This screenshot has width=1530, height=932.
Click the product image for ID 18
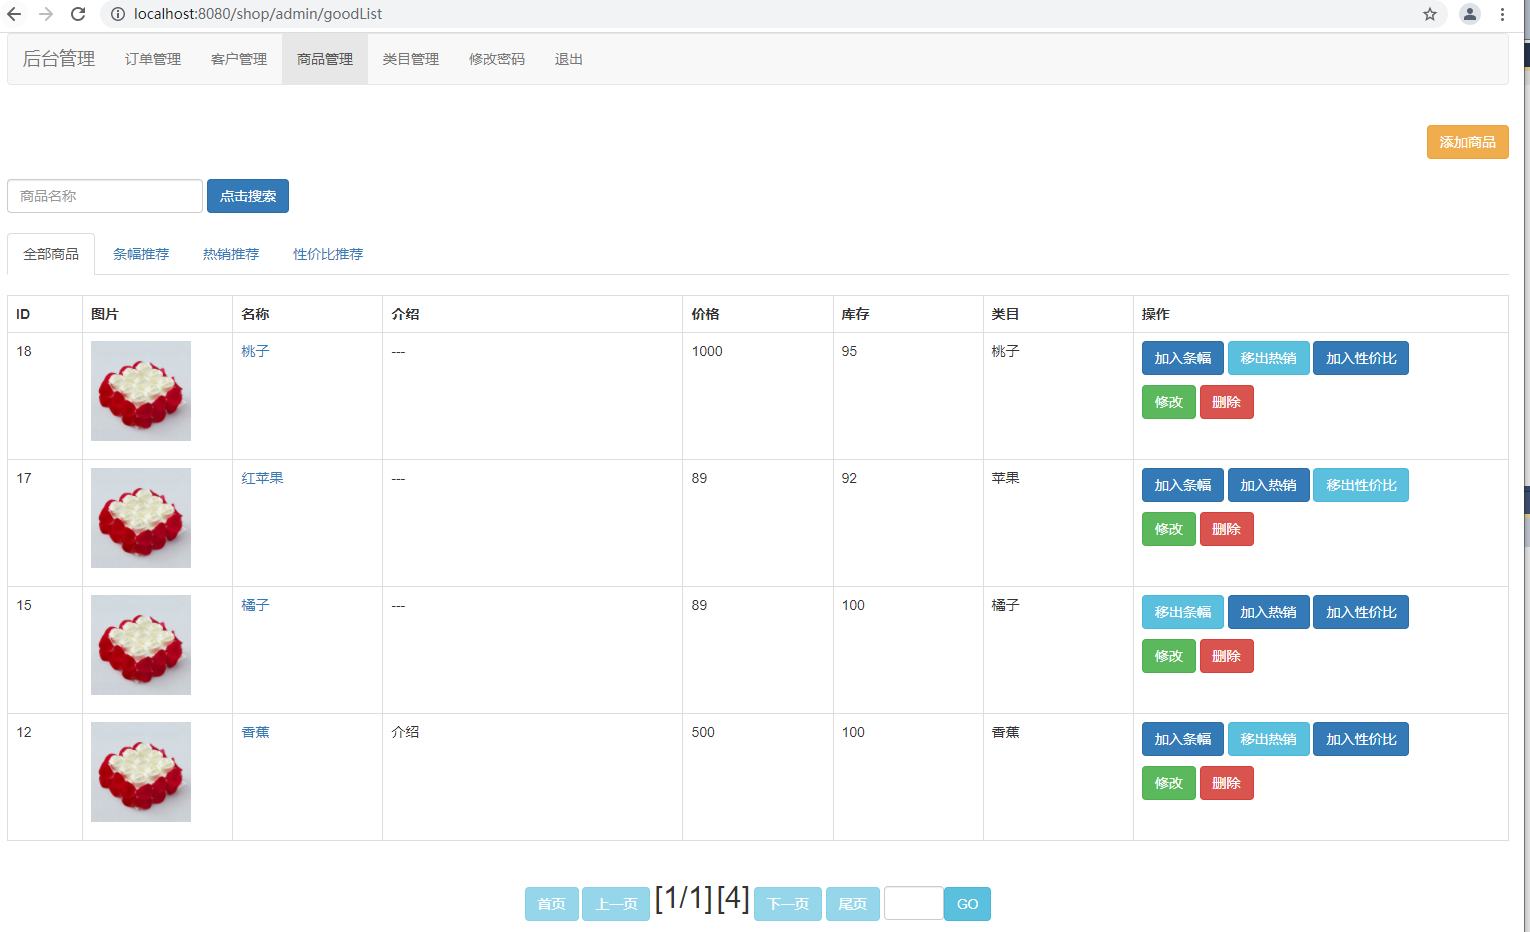(x=141, y=391)
